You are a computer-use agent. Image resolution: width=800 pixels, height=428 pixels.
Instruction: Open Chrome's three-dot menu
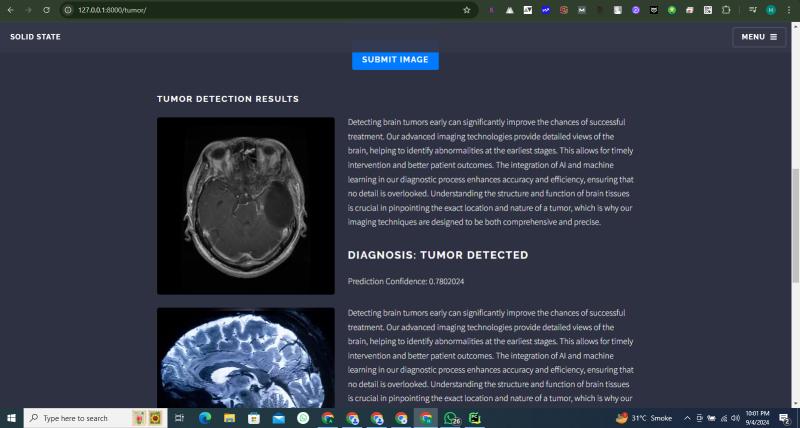[x=789, y=10]
